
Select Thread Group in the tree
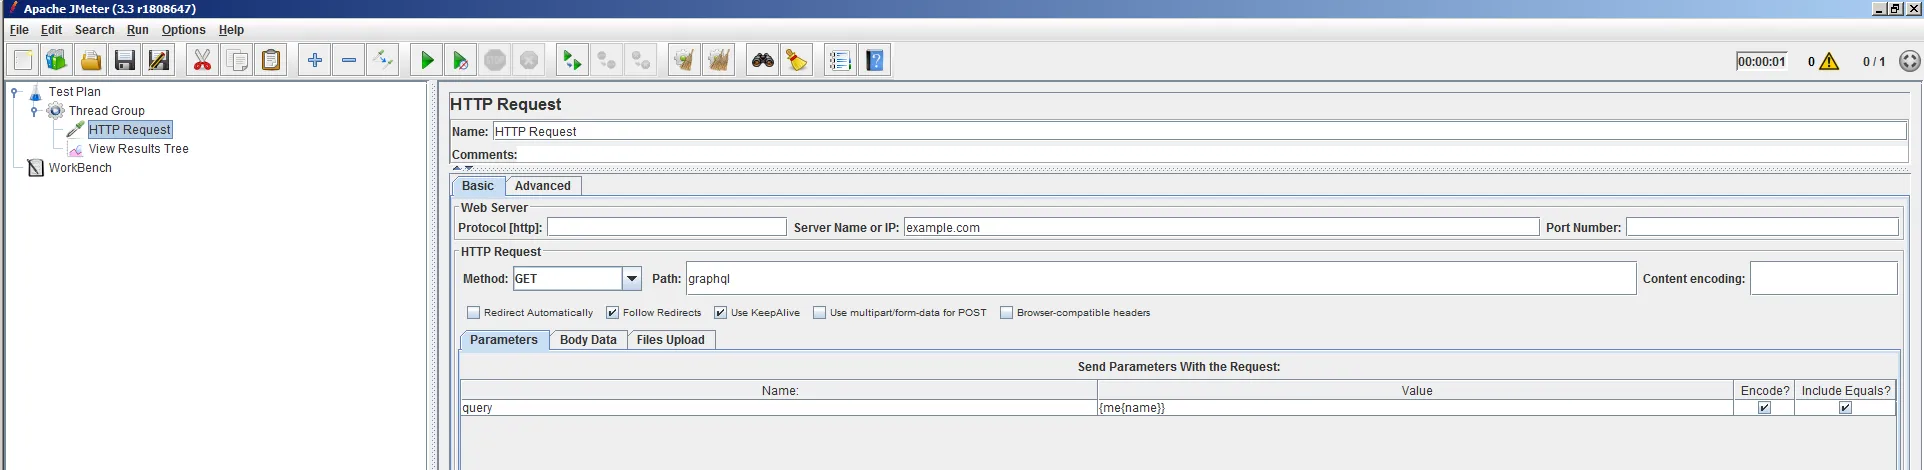click(107, 110)
